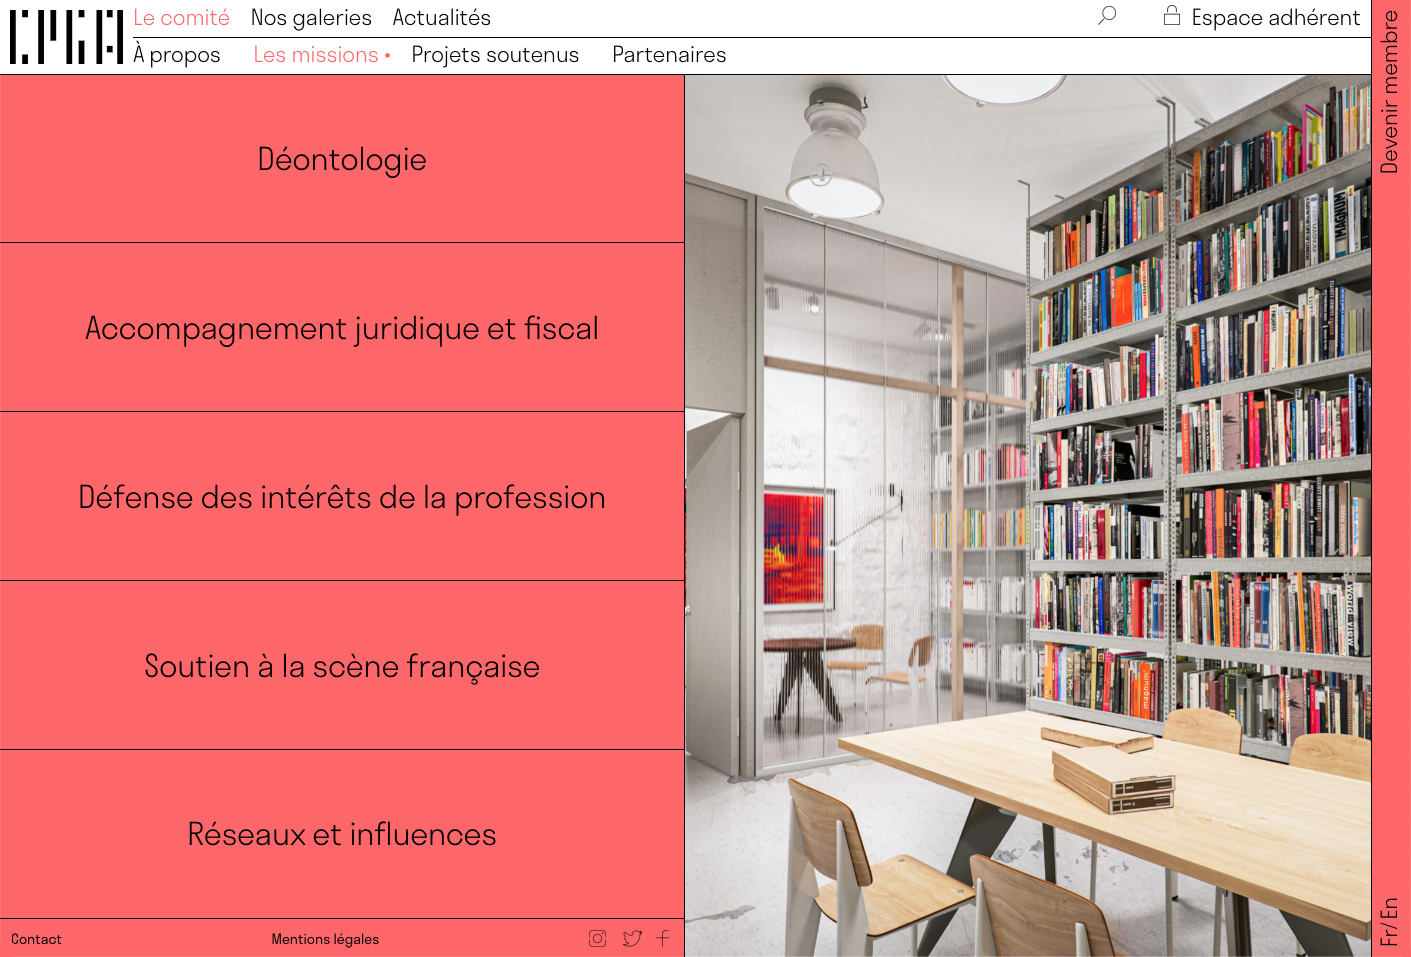1411x957 pixels.
Task: Click the Espace adhérent link
Action: [x=1275, y=18]
